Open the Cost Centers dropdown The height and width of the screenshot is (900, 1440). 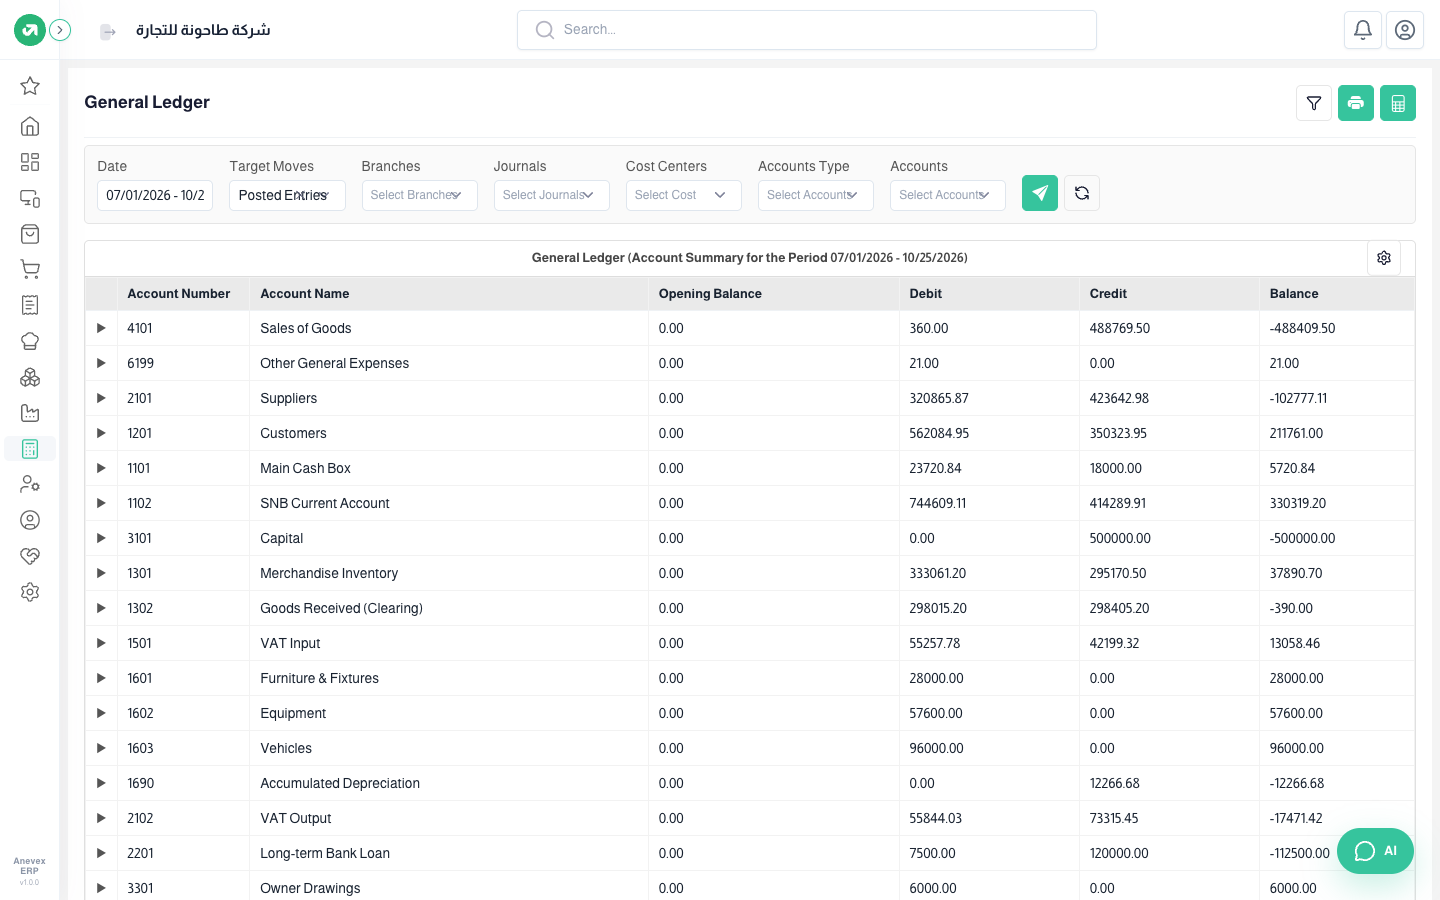684,195
